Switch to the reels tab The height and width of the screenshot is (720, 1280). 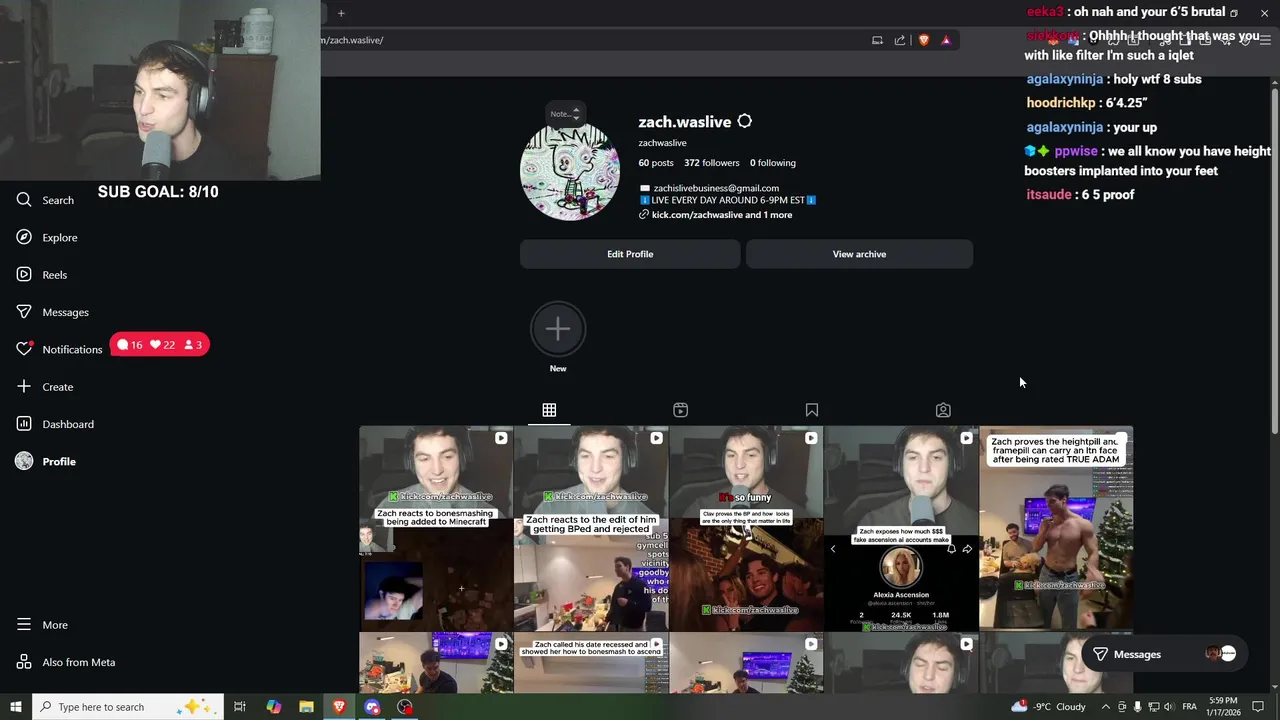point(680,410)
